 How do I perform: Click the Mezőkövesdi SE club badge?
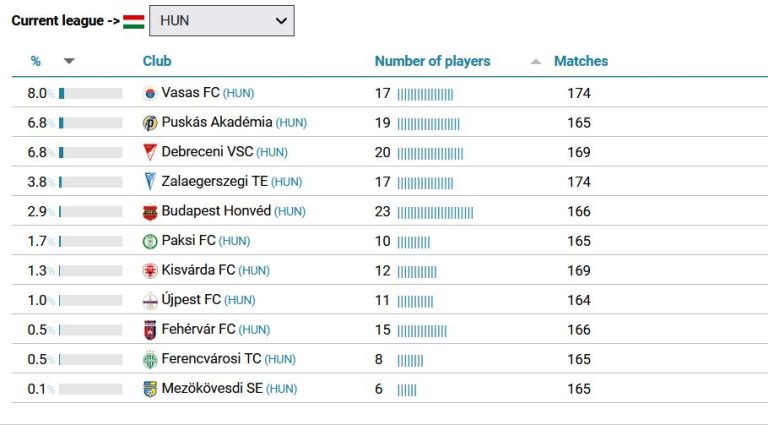[150, 389]
